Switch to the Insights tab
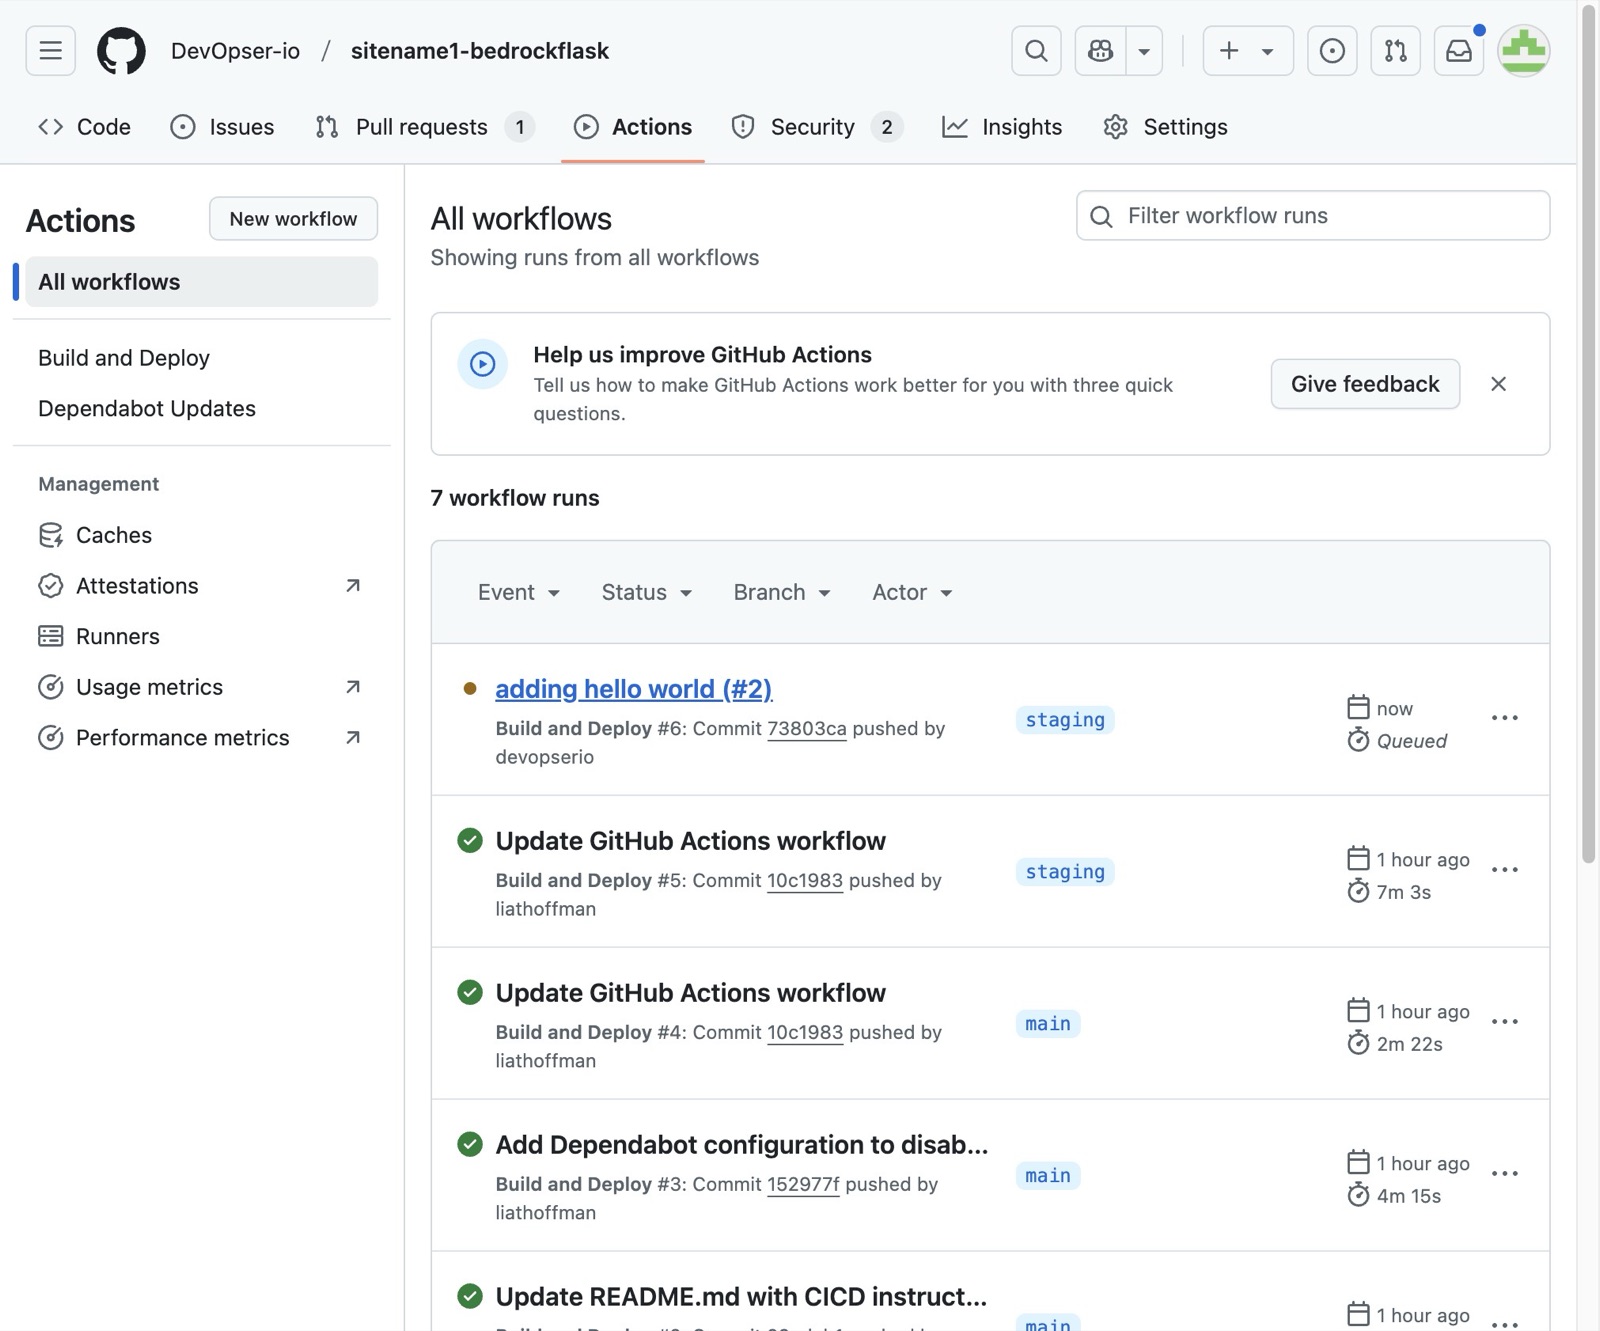 coord(1002,127)
